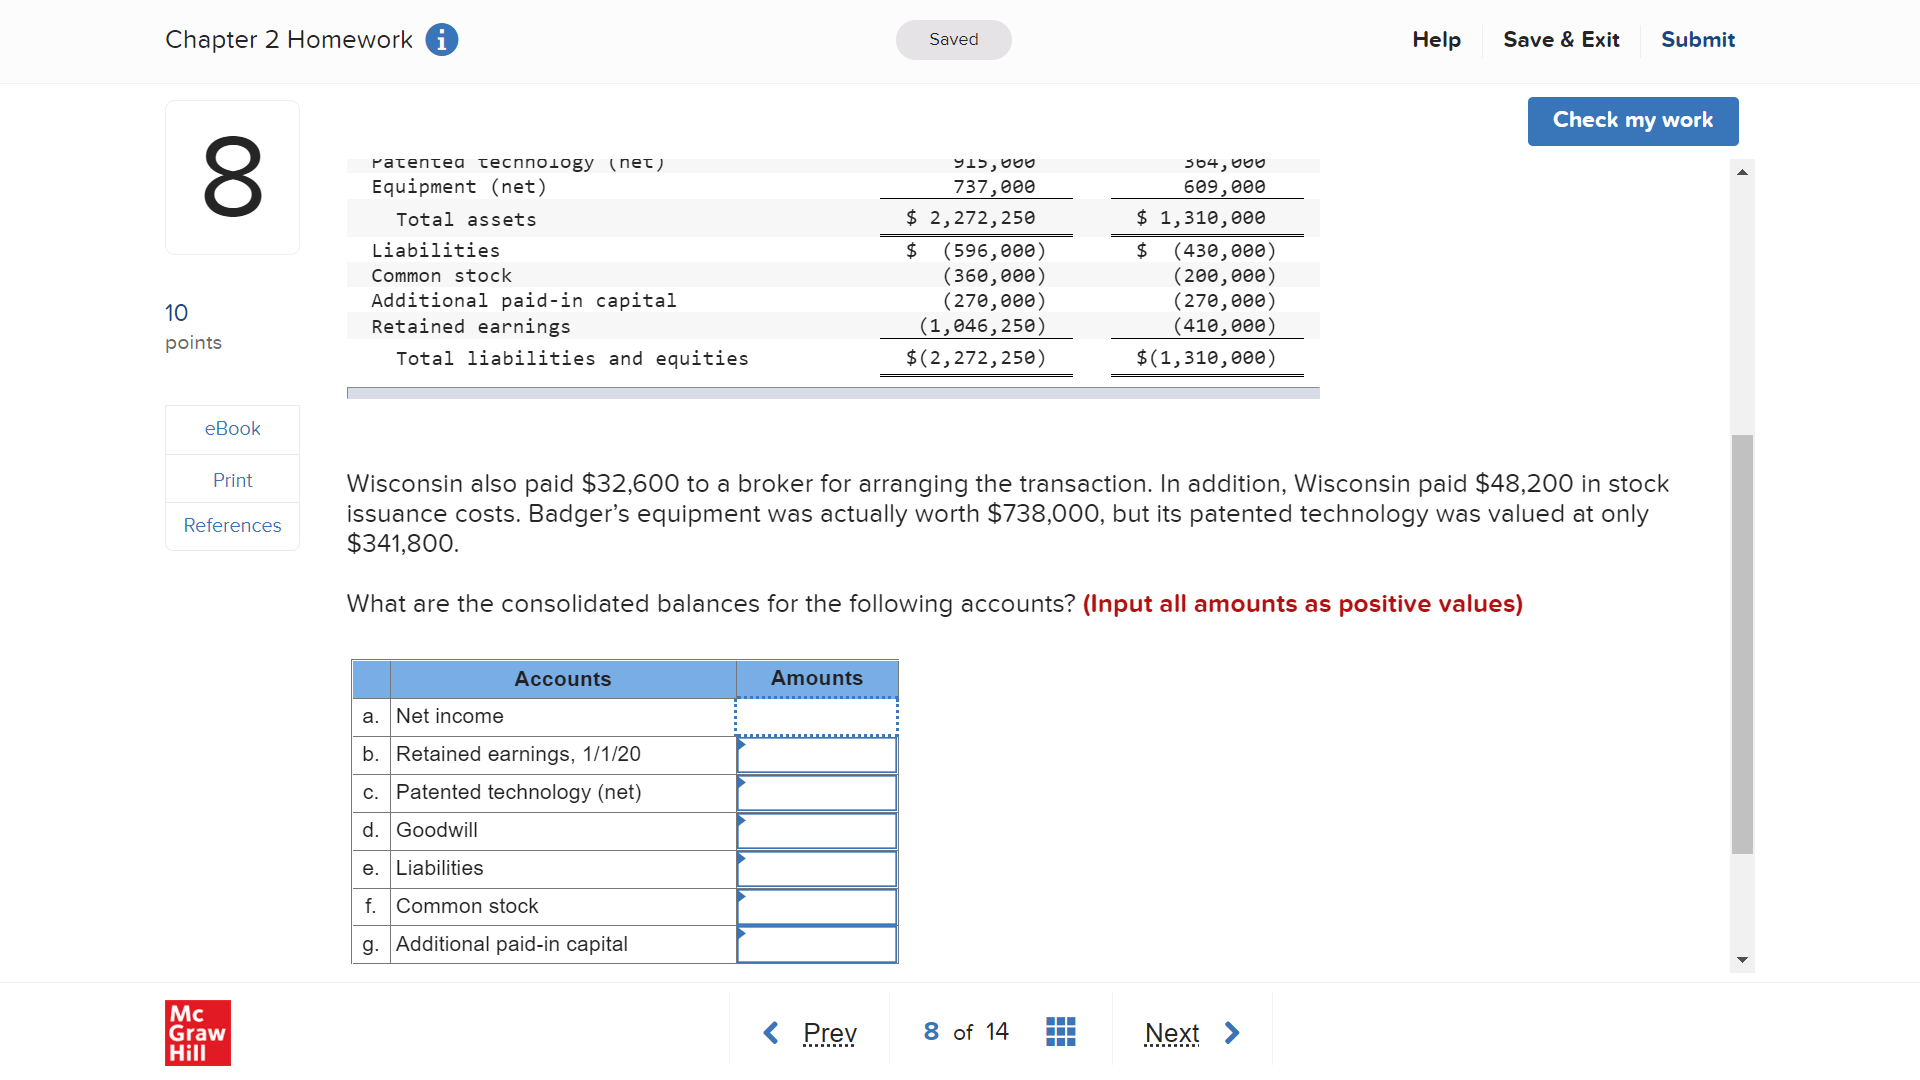Open the References link
This screenshot has width=1920, height=1080.
pos(232,525)
